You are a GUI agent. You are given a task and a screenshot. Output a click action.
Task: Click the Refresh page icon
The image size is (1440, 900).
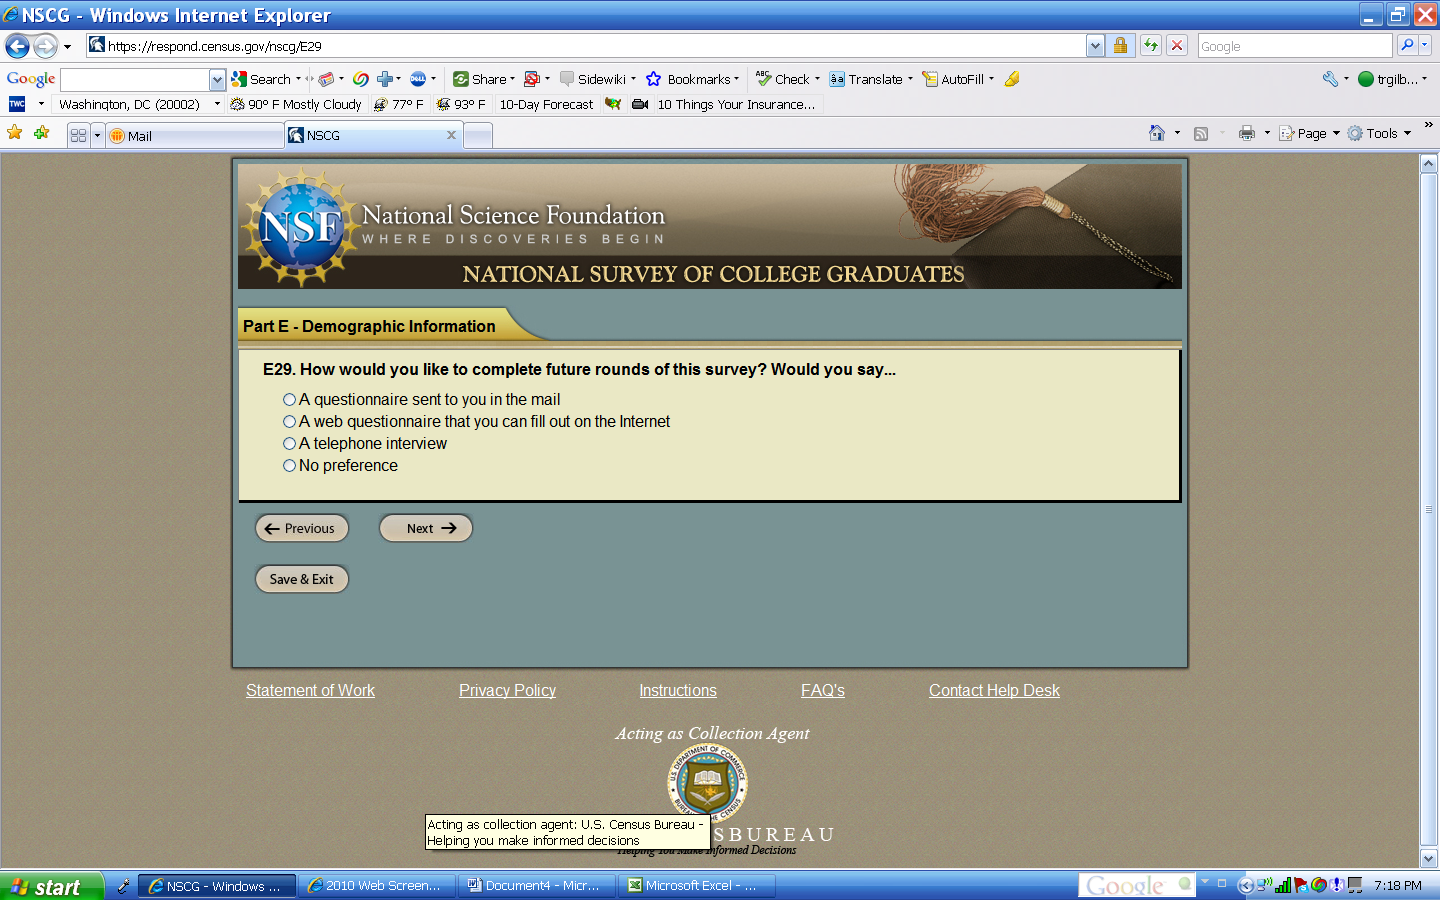point(1151,46)
